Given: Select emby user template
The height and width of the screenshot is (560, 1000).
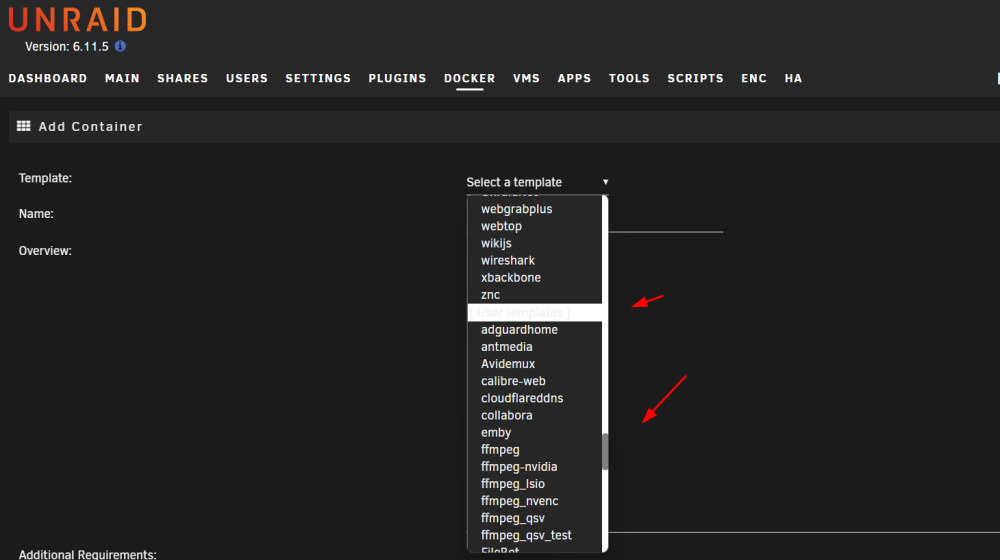Looking at the screenshot, I should pos(534,433).
